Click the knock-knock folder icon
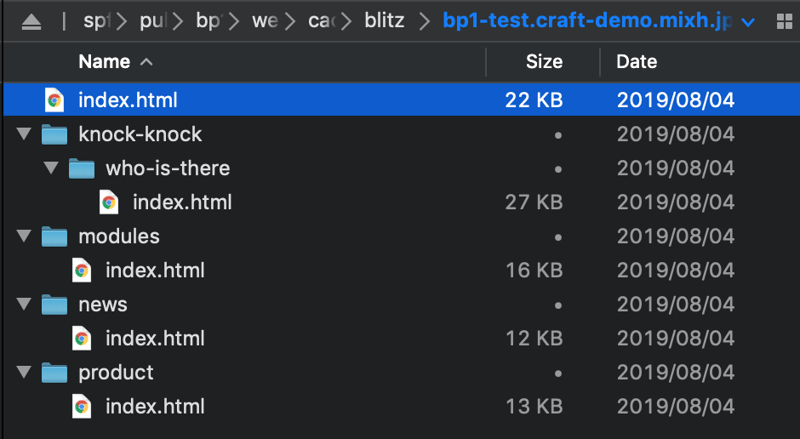 54,134
